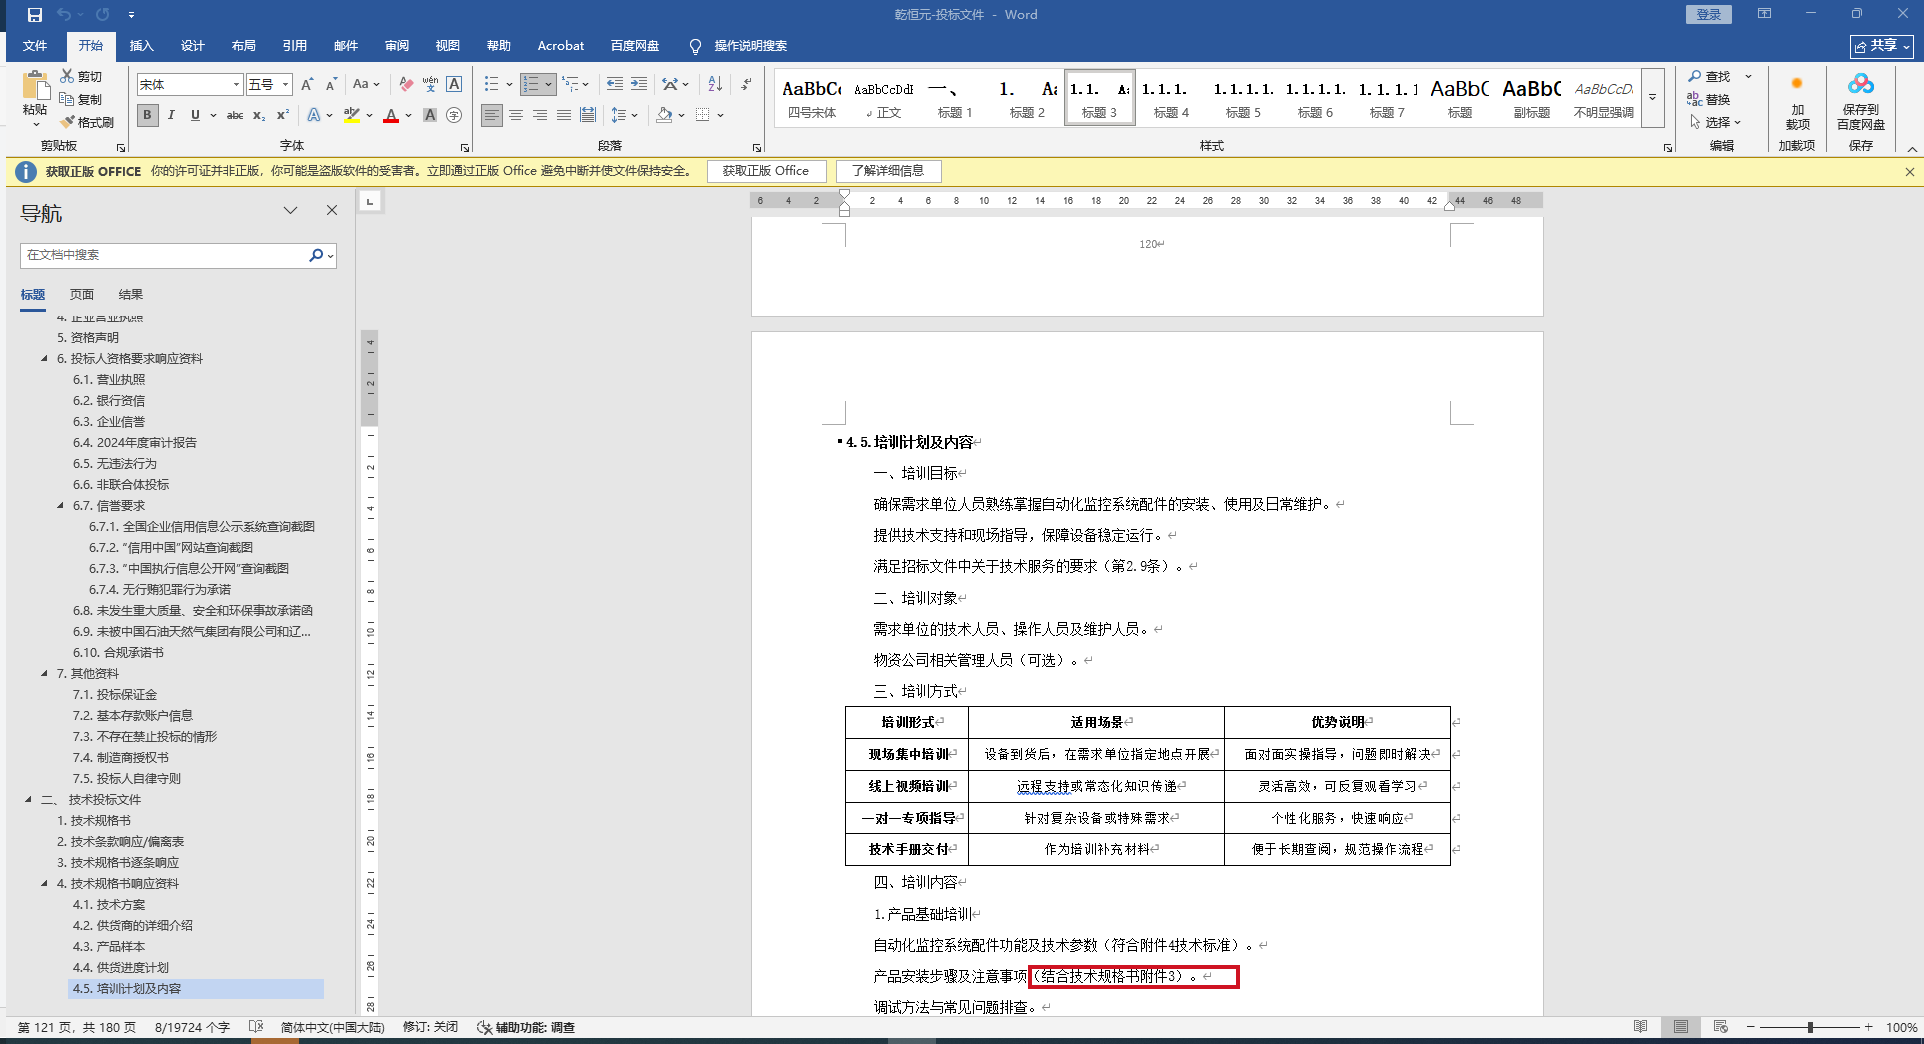Open the 文件 menu tab
1924x1044 pixels.
tap(35, 46)
